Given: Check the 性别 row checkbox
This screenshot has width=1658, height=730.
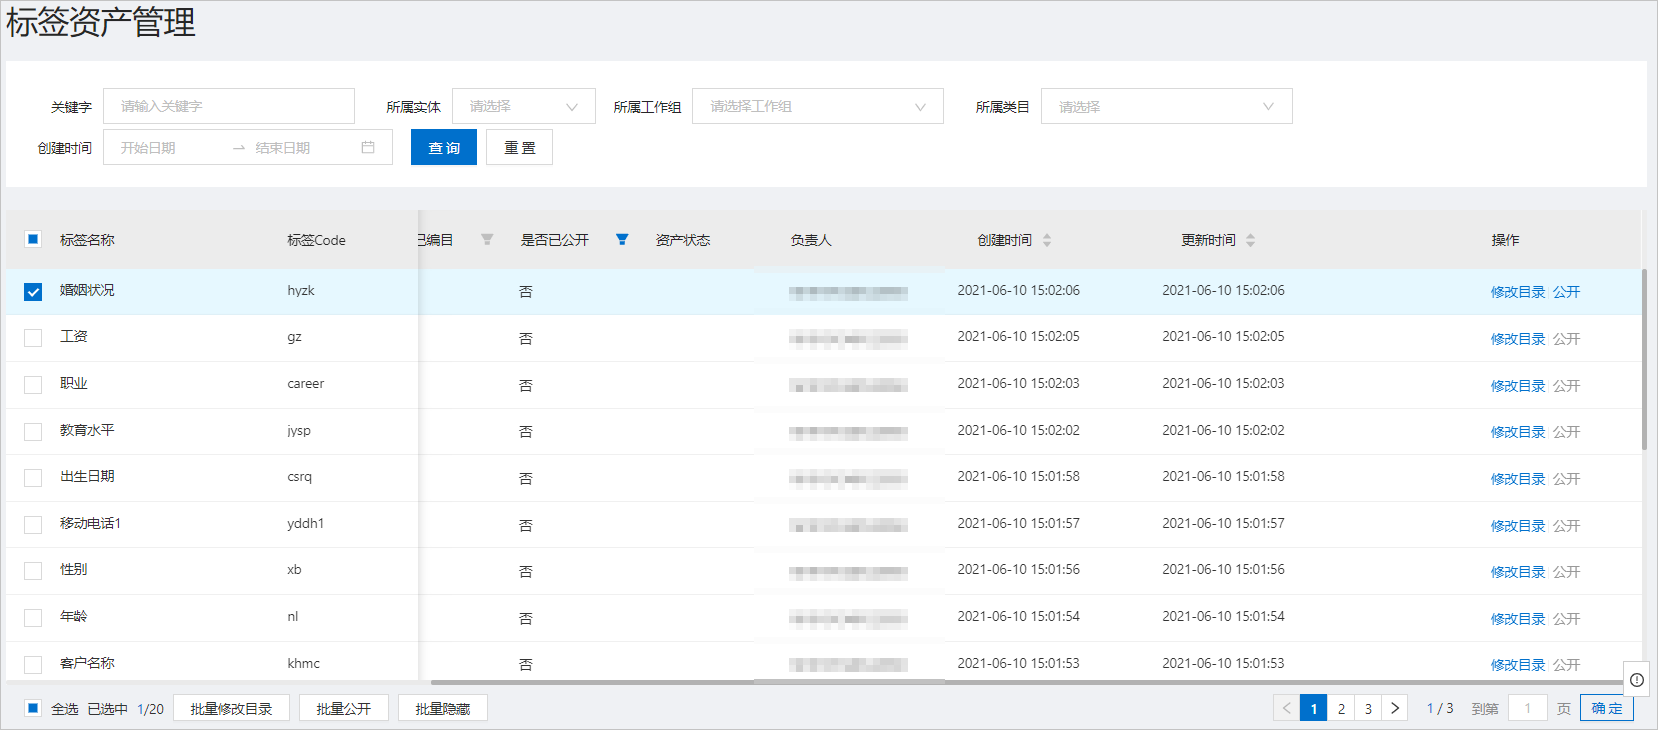Looking at the screenshot, I should 33,571.
